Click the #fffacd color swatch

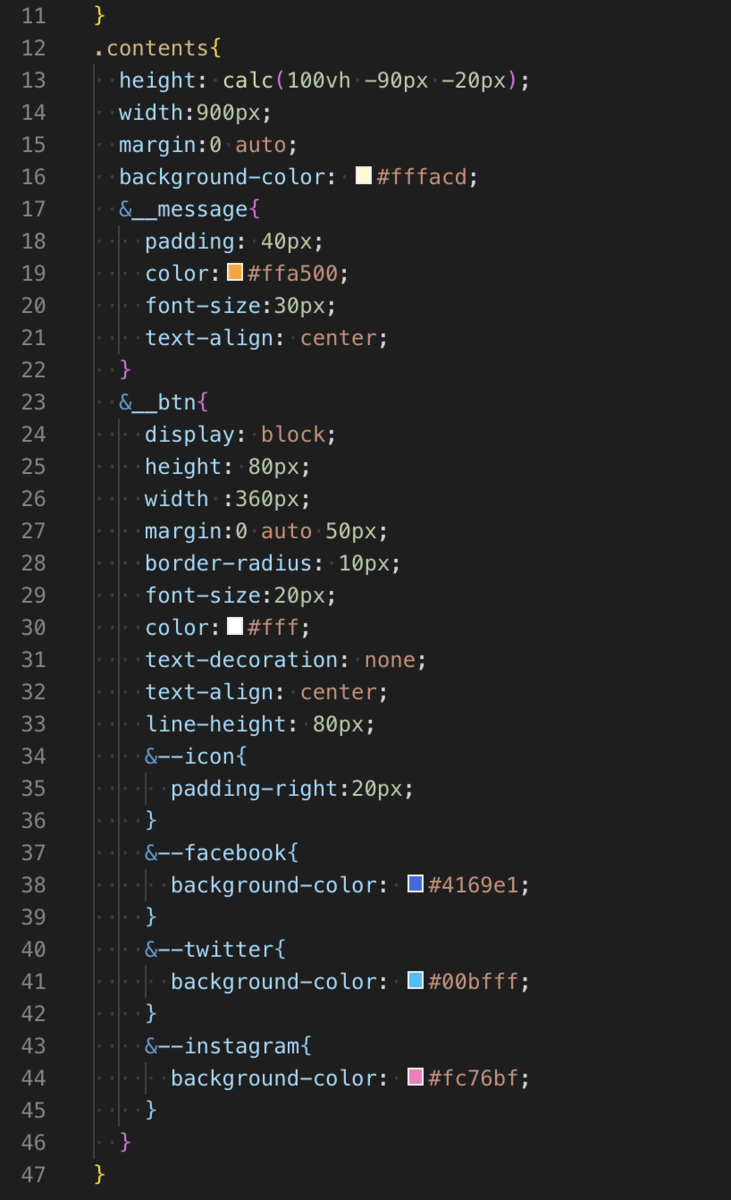(x=364, y=176)
